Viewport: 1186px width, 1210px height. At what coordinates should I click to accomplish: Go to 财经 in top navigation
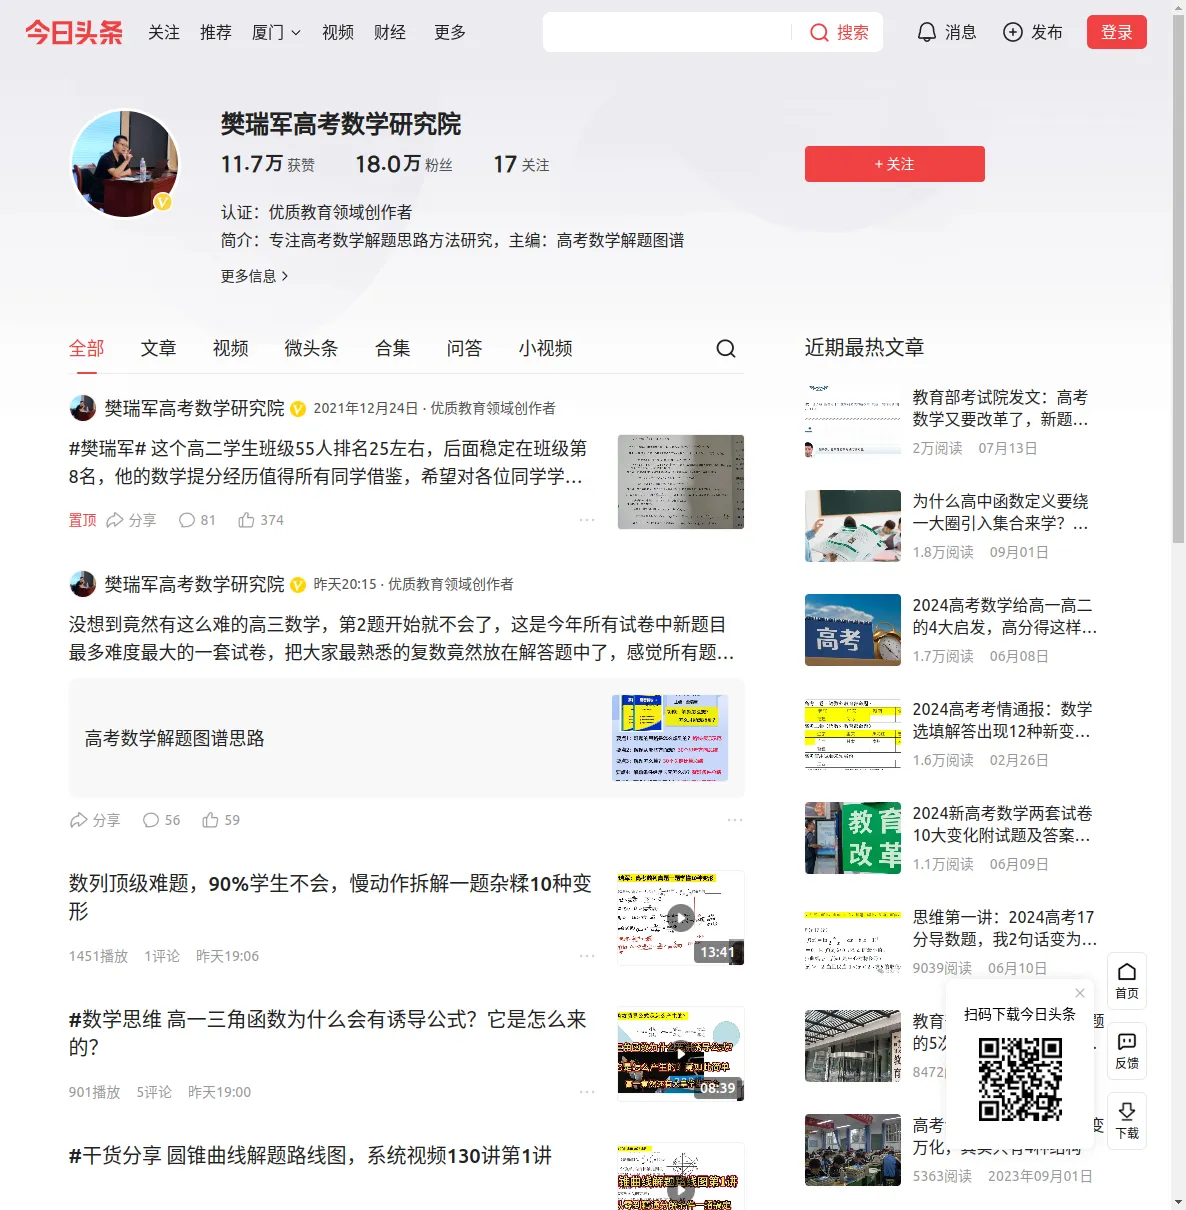pos(390,32)
